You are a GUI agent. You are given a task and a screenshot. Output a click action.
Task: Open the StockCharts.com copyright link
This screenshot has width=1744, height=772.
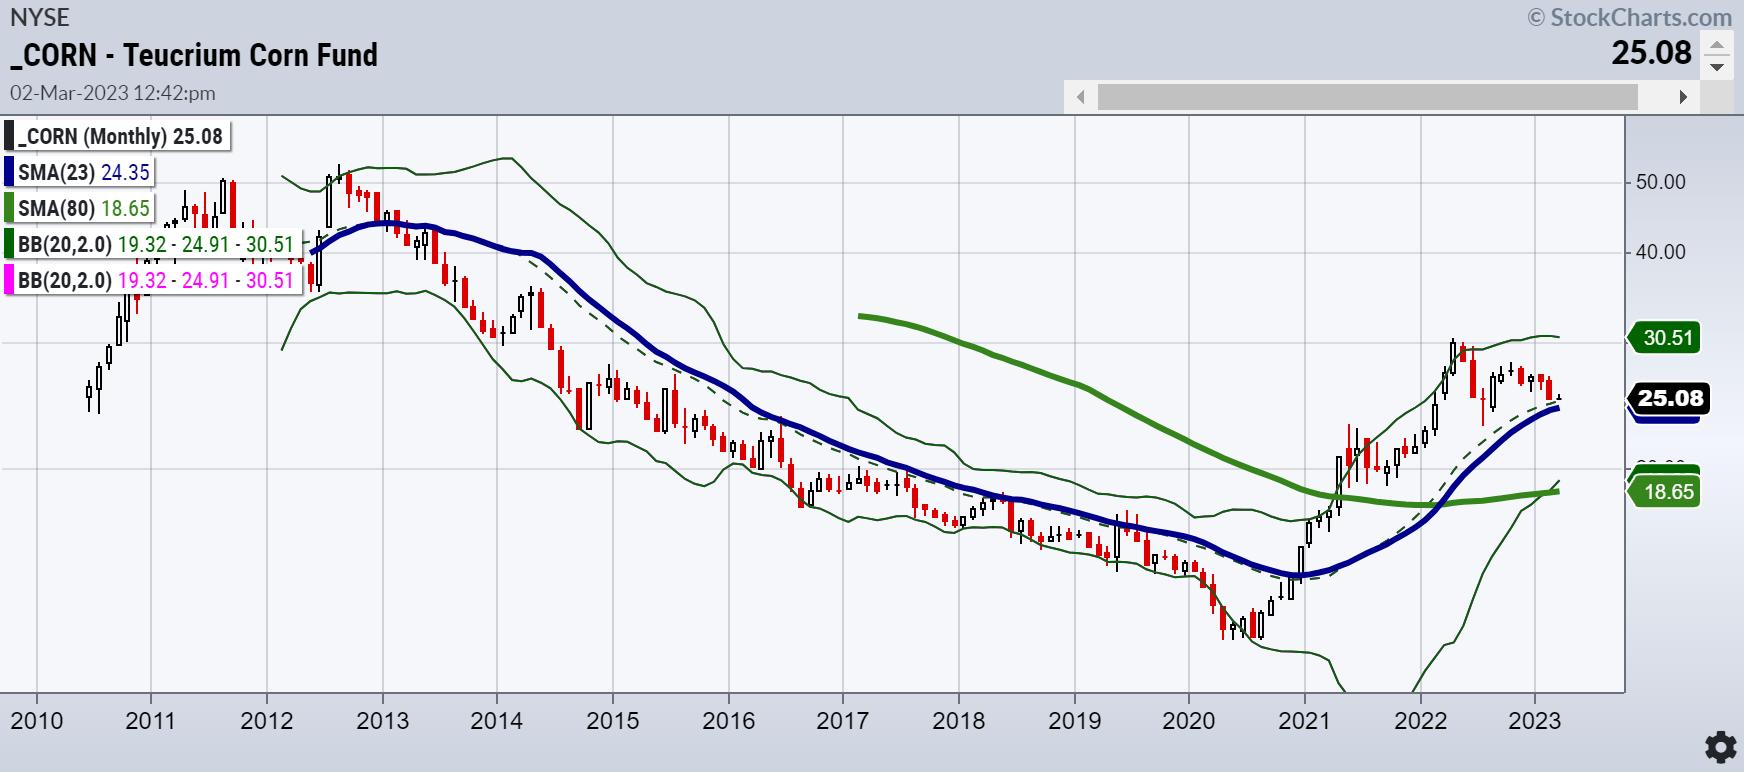(x=1629, y=17)
